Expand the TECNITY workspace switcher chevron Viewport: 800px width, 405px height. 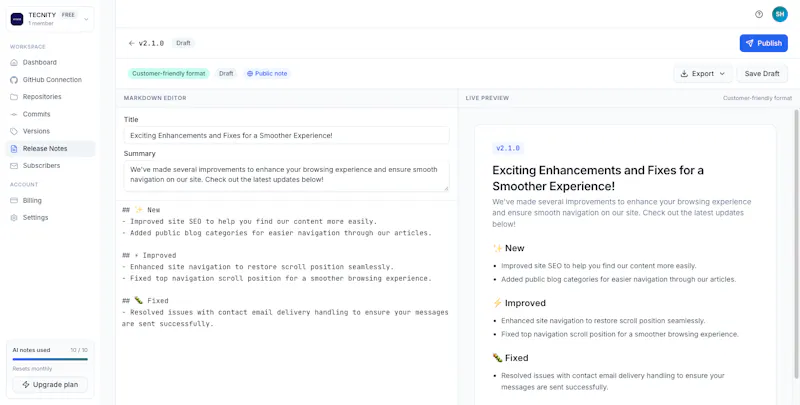(x=86, y=19)
